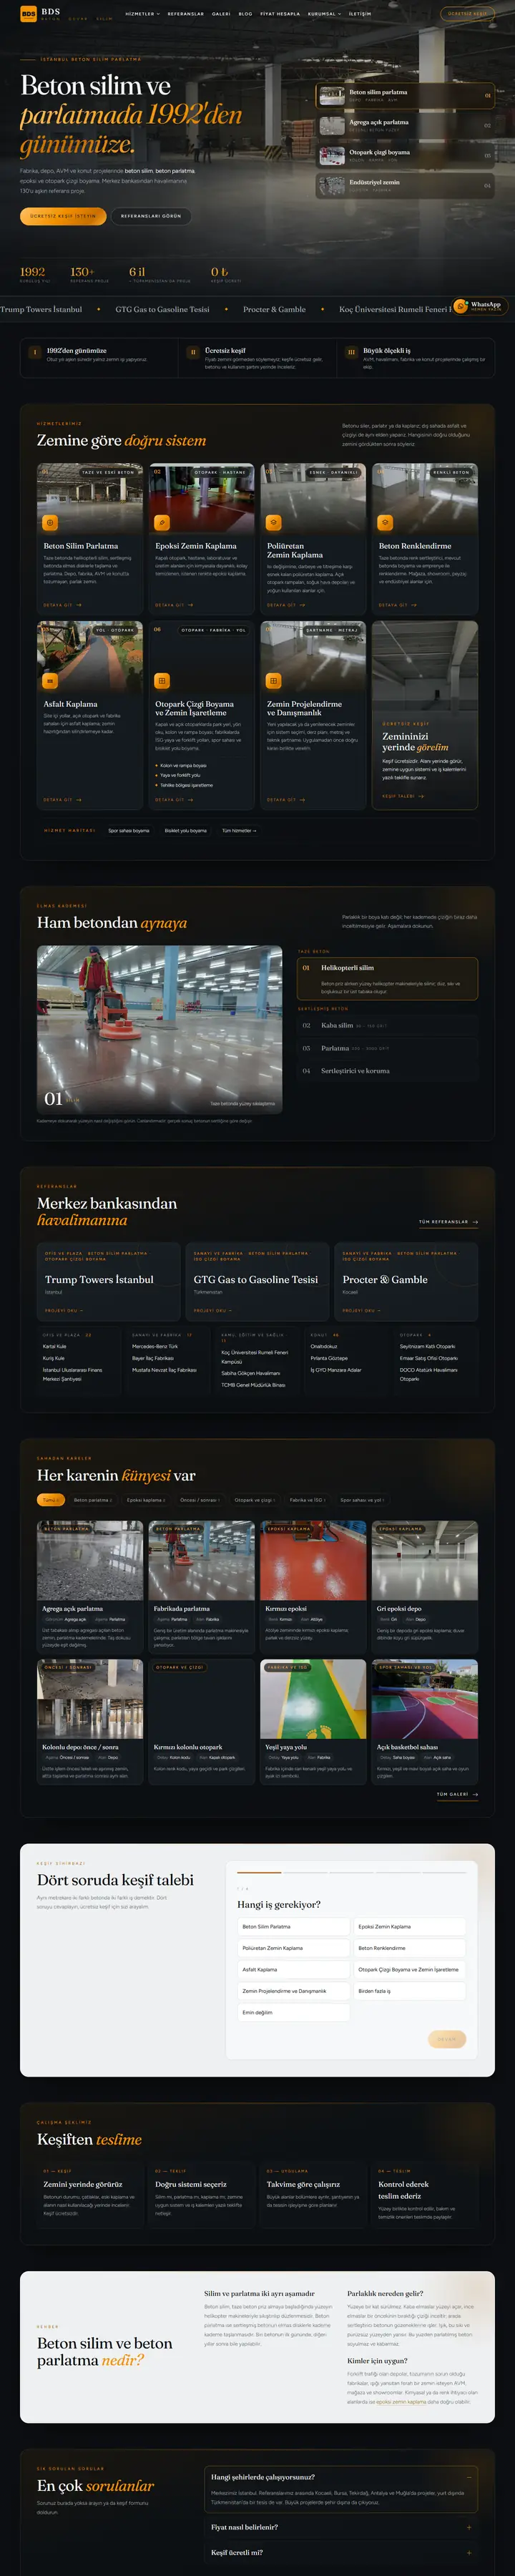
Task: Open the İletişim nav item
Action: pyautogui.click(x=360, y=14)
